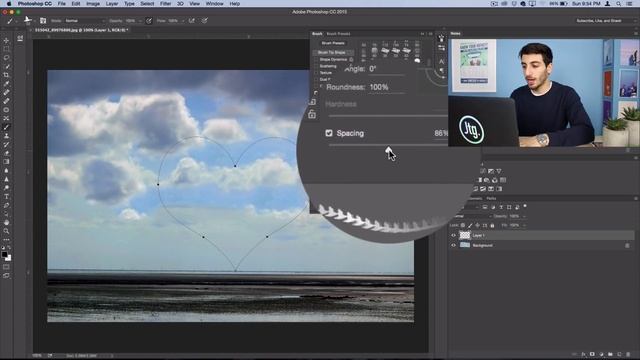Click Lock Image Pixels brush icon

470,225
